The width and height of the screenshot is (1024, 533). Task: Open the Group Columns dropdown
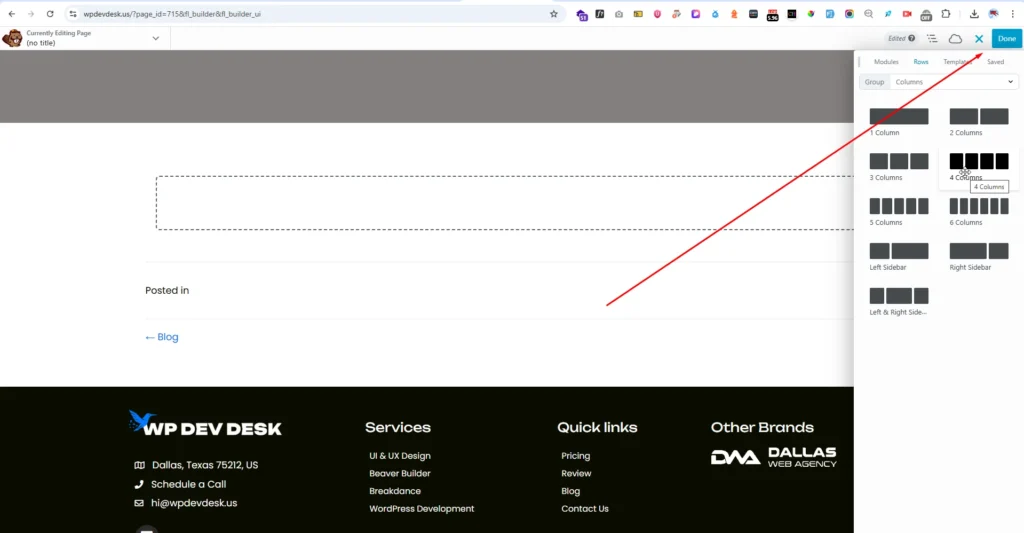(953, 82)
